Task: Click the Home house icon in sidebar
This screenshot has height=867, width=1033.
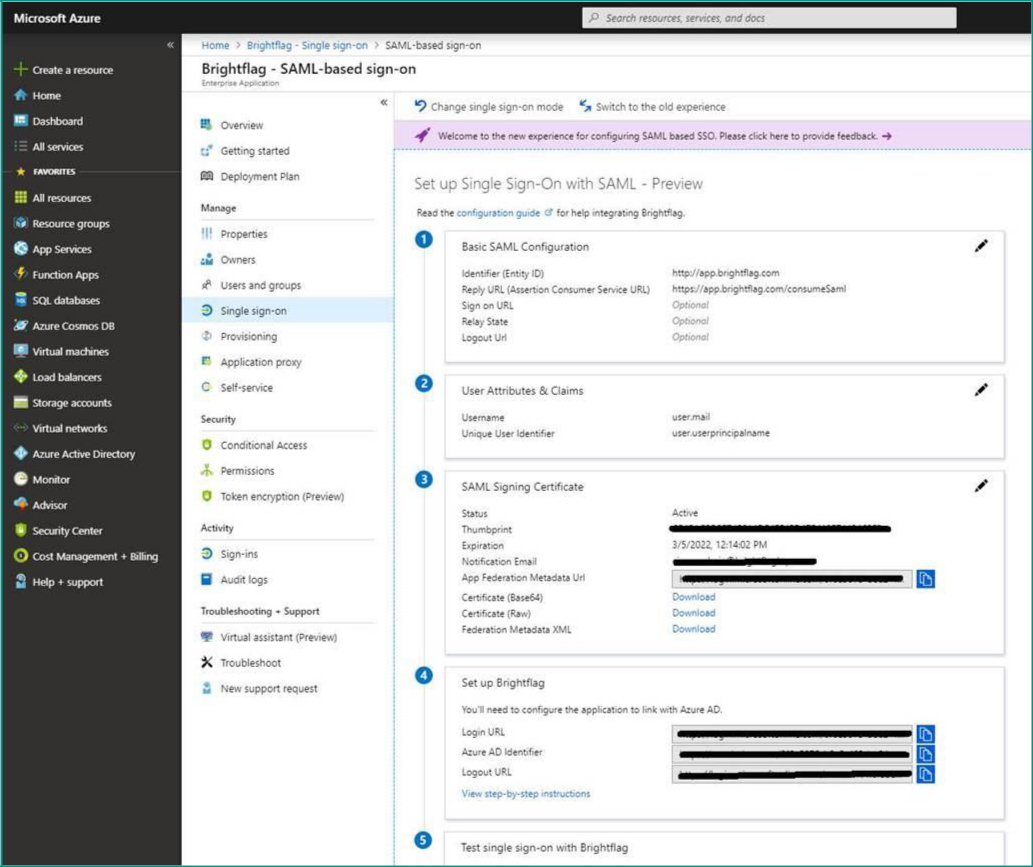Action: point(20,95)
